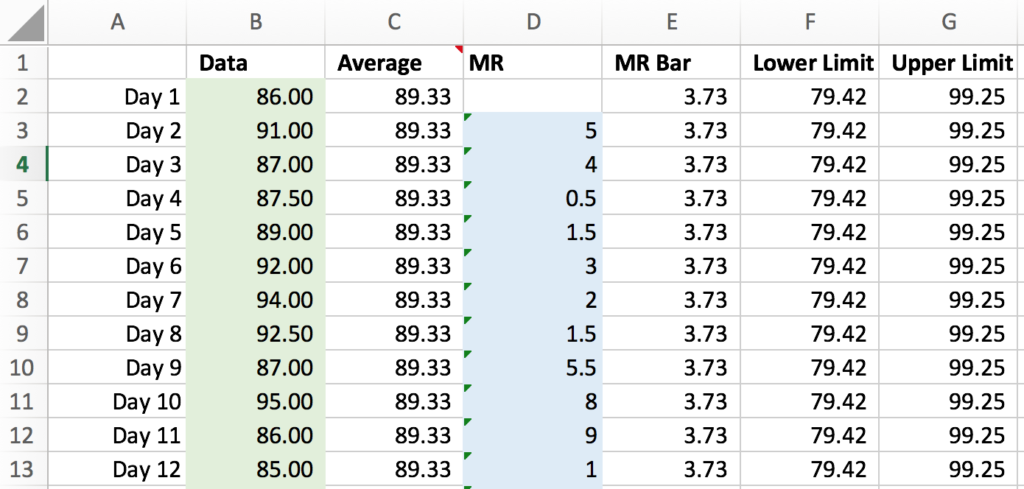Image resolution: width=1024 pixels, height=489 pixels.
Task: Click the 91.00 data cell
Action: pyautogui.click(x=255, y=131)
